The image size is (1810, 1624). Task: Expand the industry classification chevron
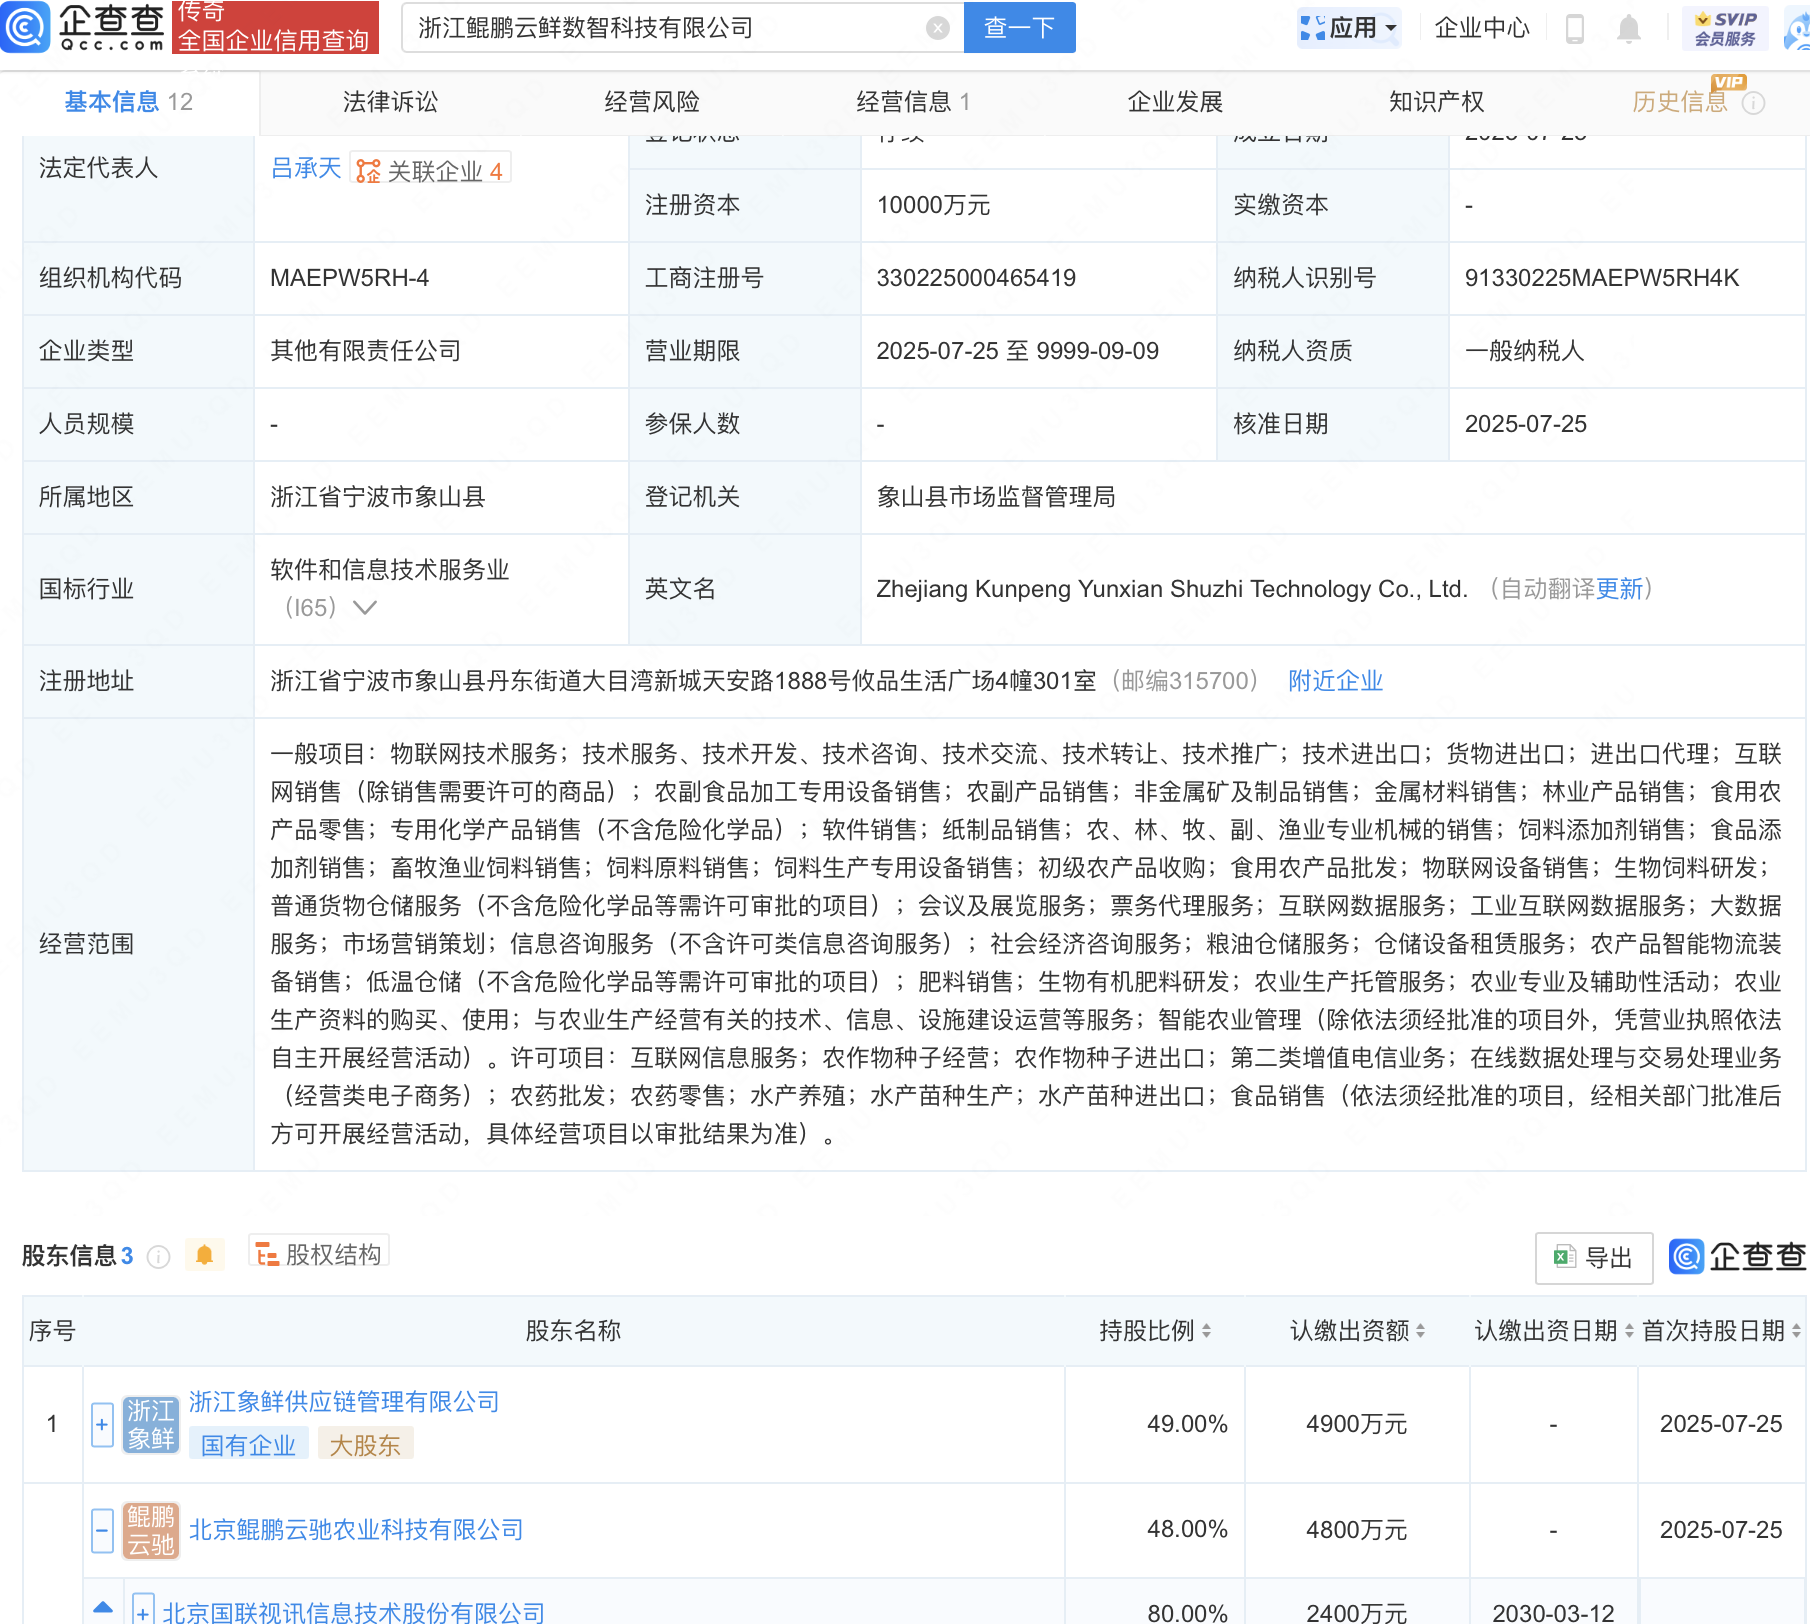(365, 608)
